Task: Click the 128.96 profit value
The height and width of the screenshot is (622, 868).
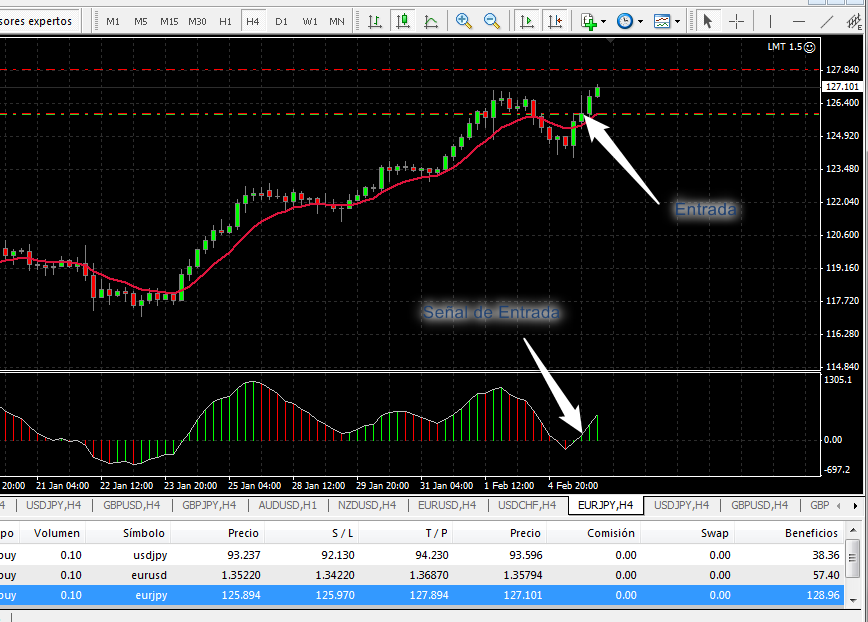Action: coord(823,595)
